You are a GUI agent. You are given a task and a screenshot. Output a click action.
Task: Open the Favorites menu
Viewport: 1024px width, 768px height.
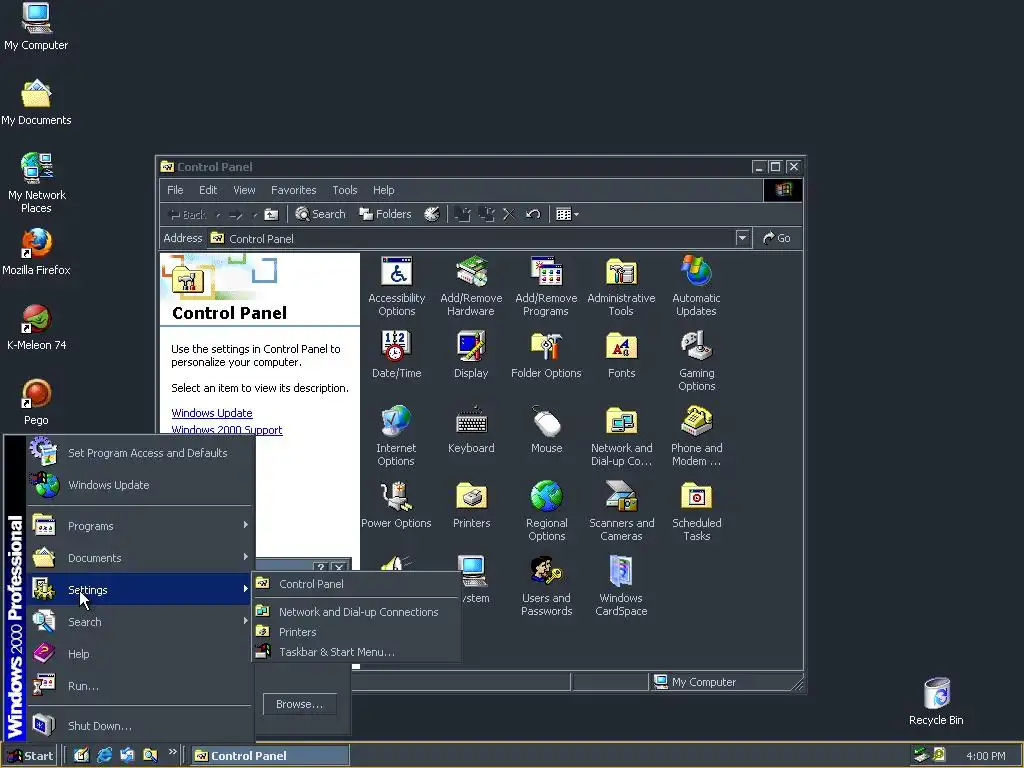tap(293, 190)
